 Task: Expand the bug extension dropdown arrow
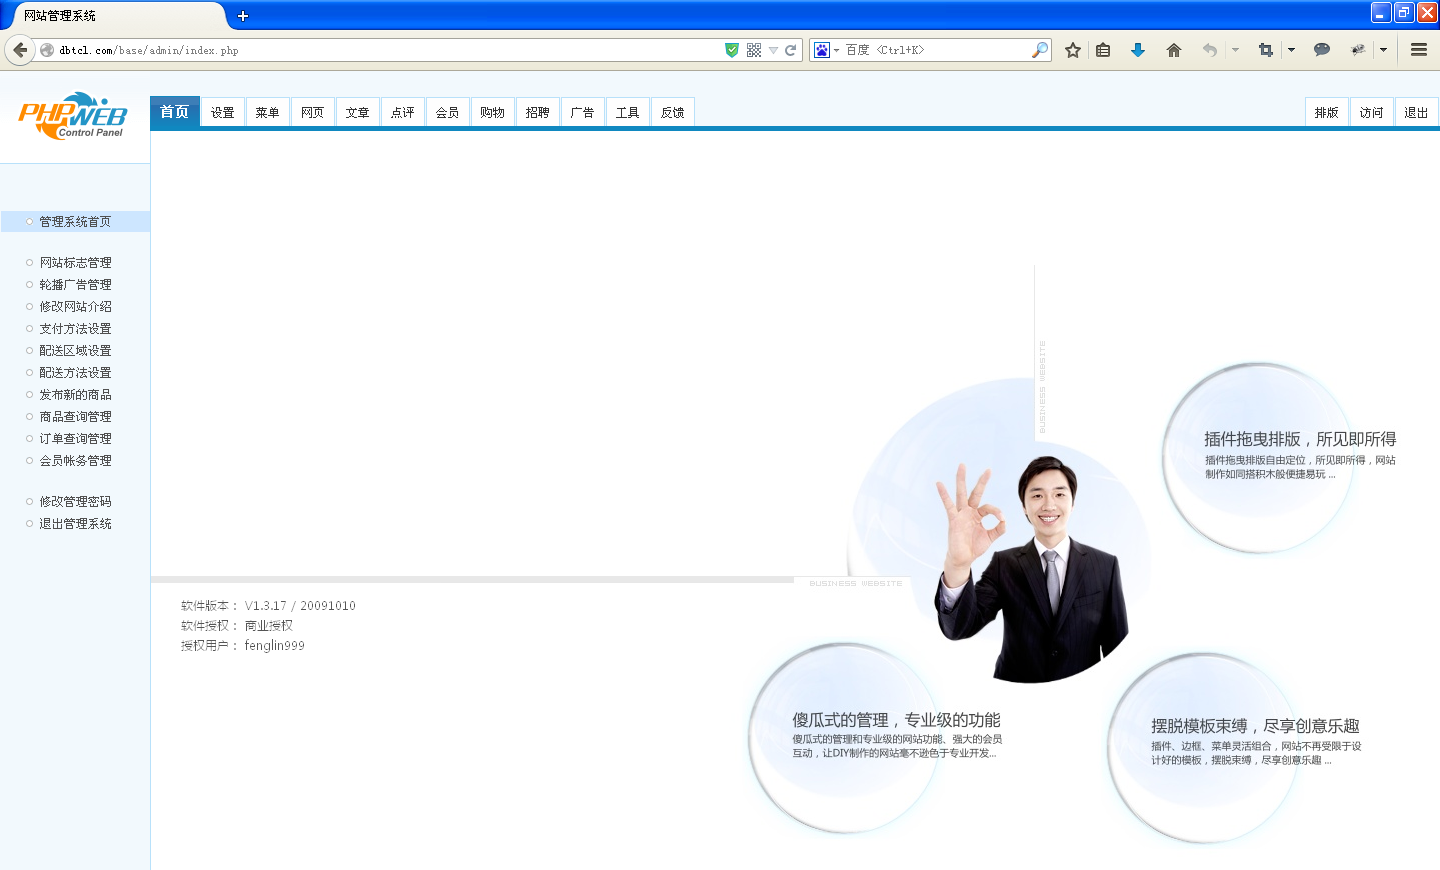pos(1383,50)
